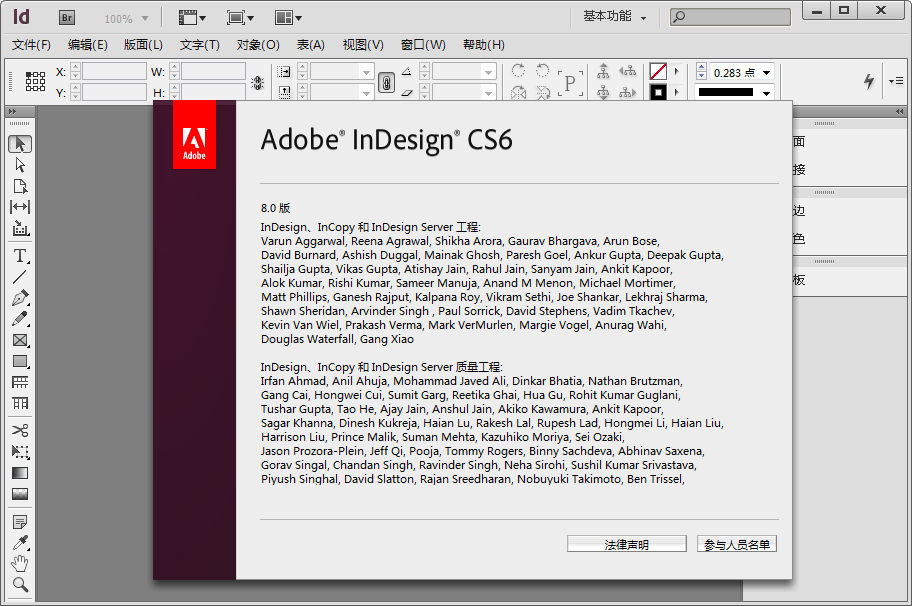
Task: Expand fill swatch arrow in control panel
Action: (676, 72)
